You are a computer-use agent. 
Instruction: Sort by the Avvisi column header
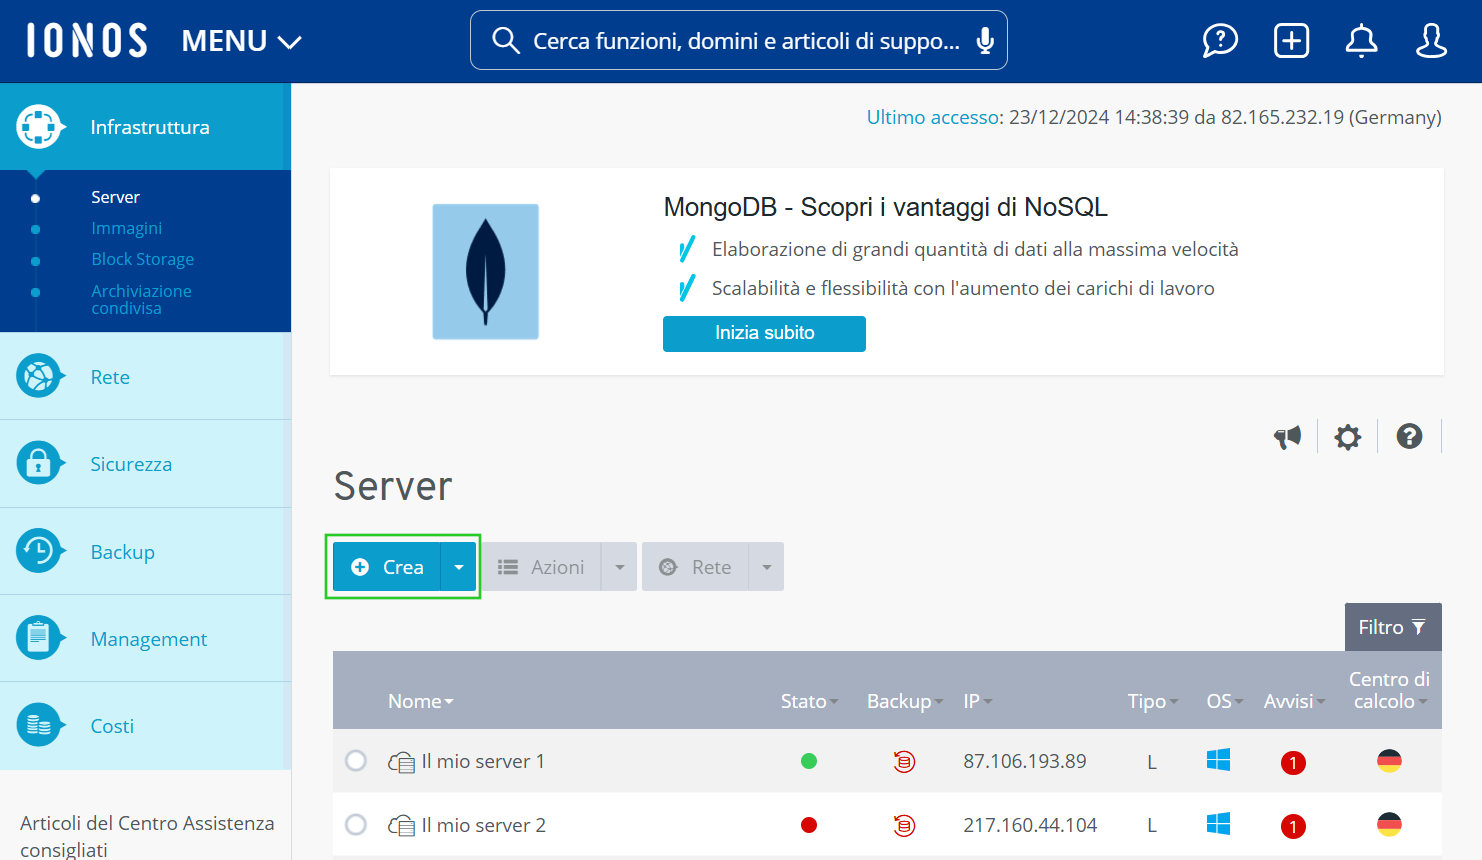tap(1295, 701)
